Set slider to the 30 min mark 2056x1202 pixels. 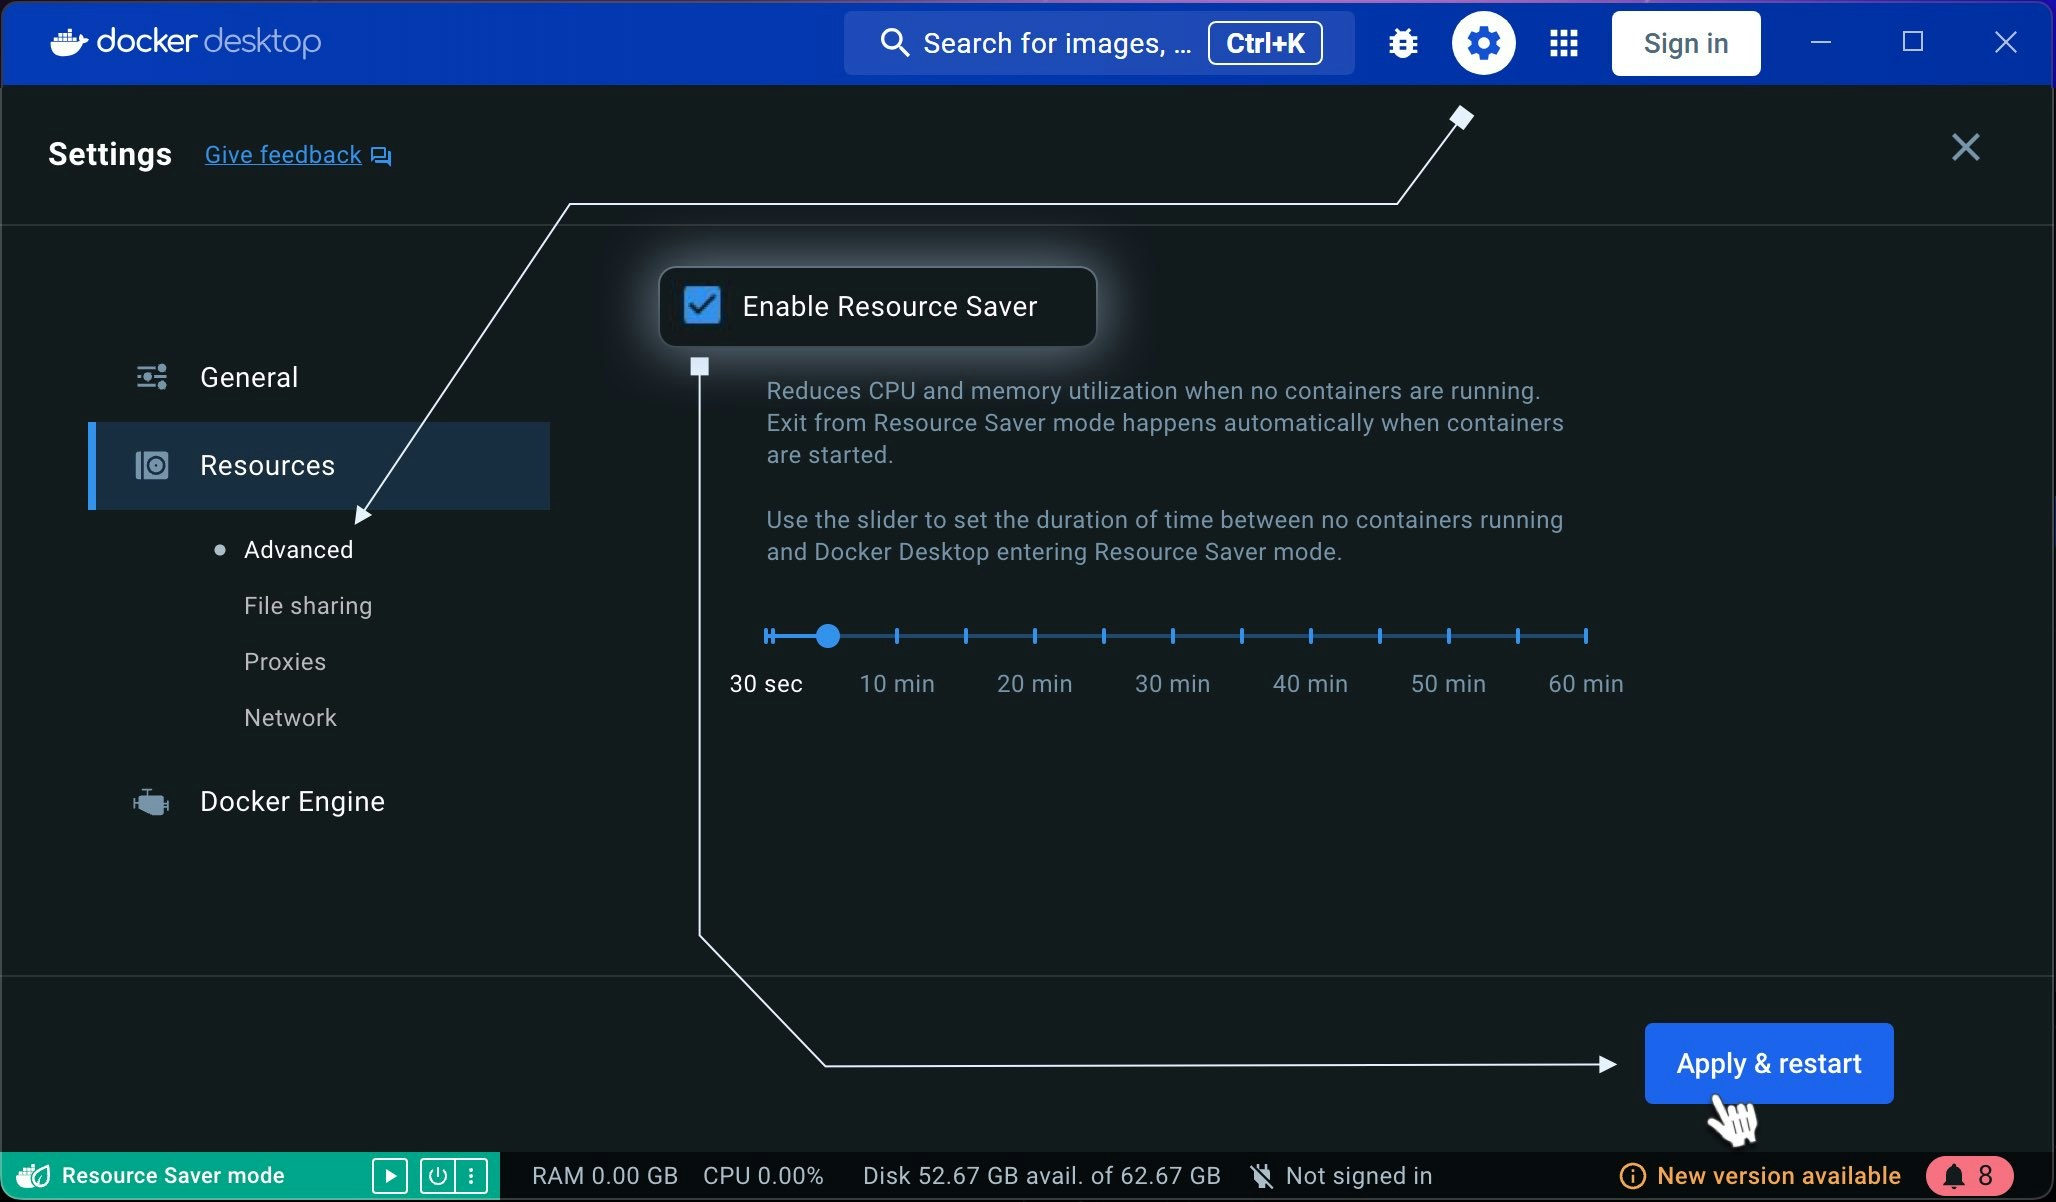pyautogui.click(x=1172, y=636)
